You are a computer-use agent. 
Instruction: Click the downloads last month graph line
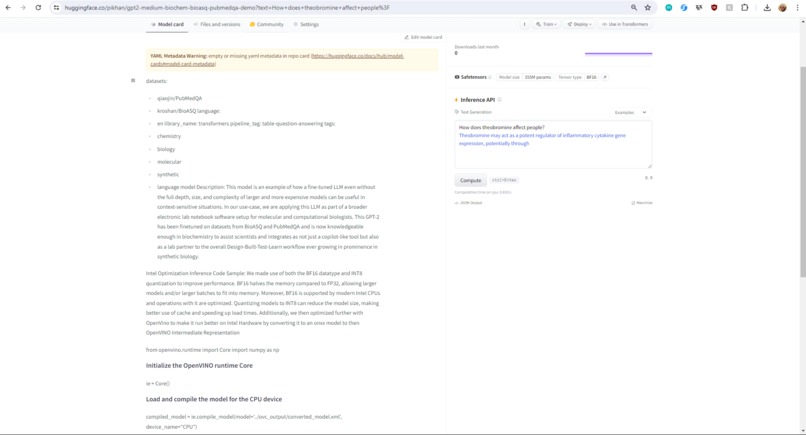point(618,53)
